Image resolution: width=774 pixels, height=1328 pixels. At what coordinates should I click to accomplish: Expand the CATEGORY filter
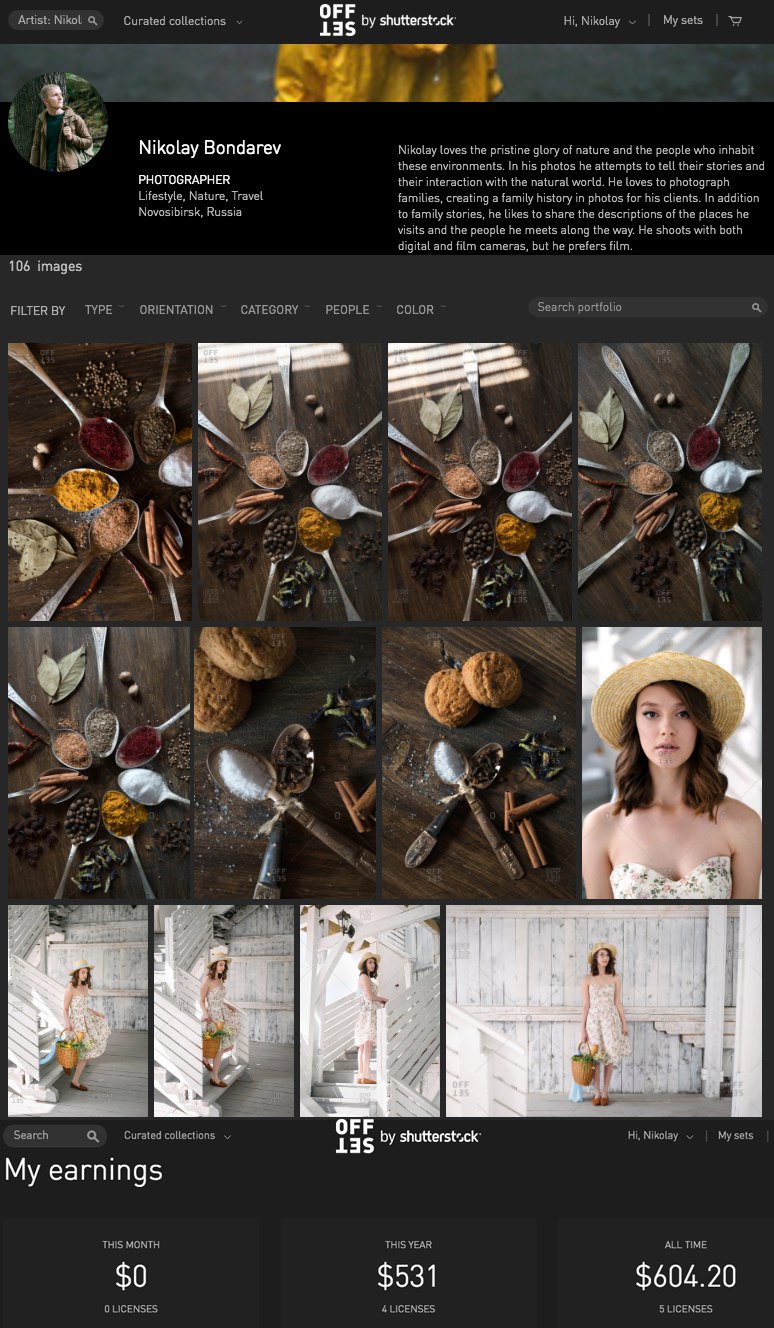coord(275,310)
